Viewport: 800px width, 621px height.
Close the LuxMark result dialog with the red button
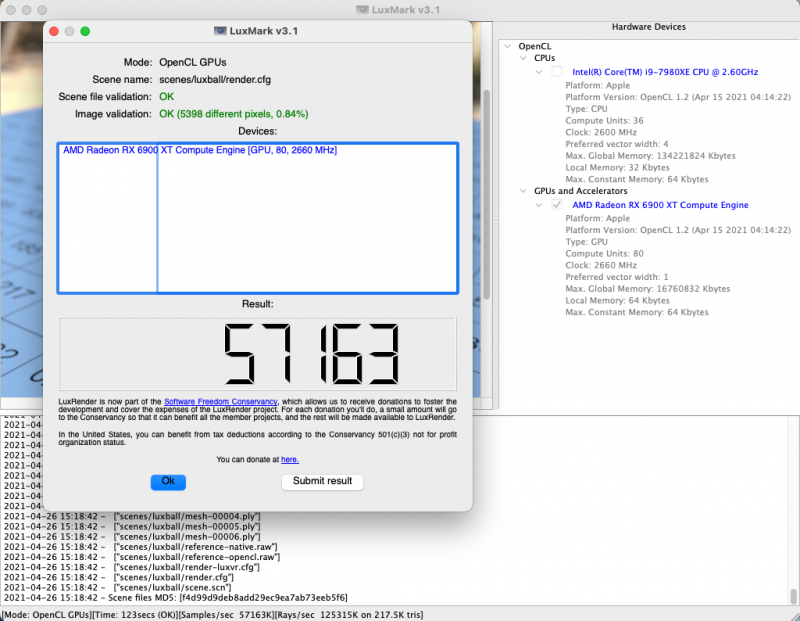click(54, 31)
